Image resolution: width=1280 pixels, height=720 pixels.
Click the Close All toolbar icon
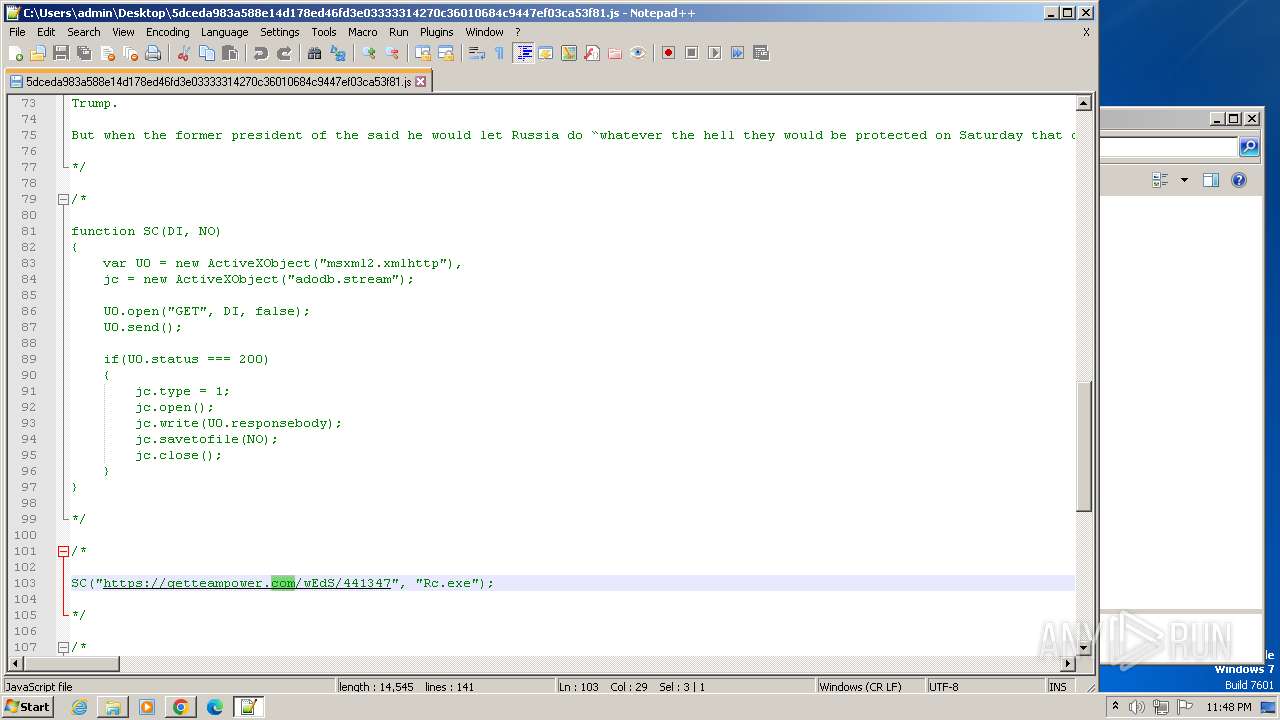[x=130, y=53]
